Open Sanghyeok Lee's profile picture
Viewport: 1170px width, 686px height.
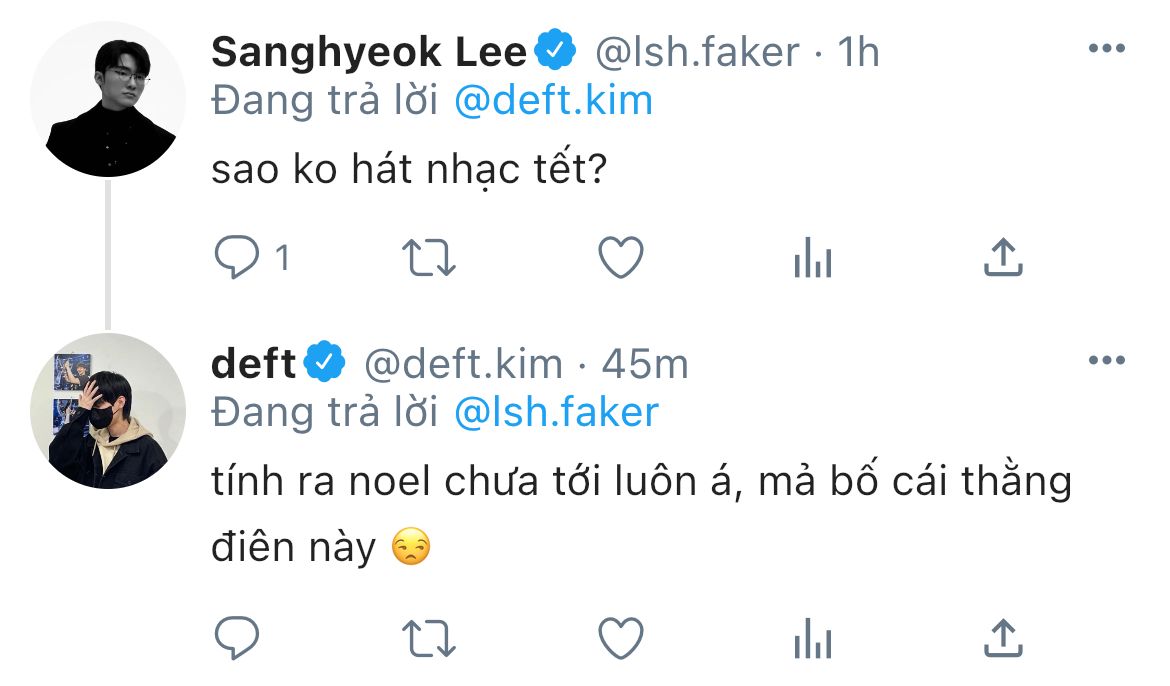click(108, 100)
